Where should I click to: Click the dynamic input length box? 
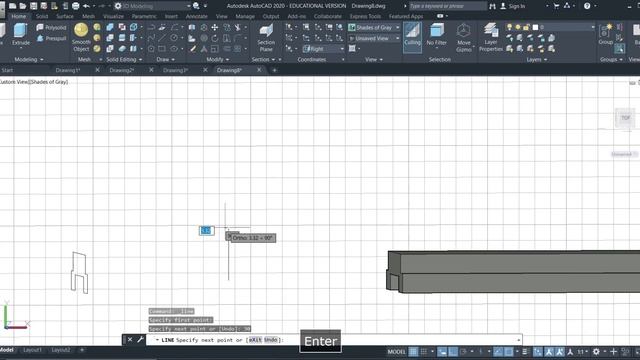pos(207,231)
